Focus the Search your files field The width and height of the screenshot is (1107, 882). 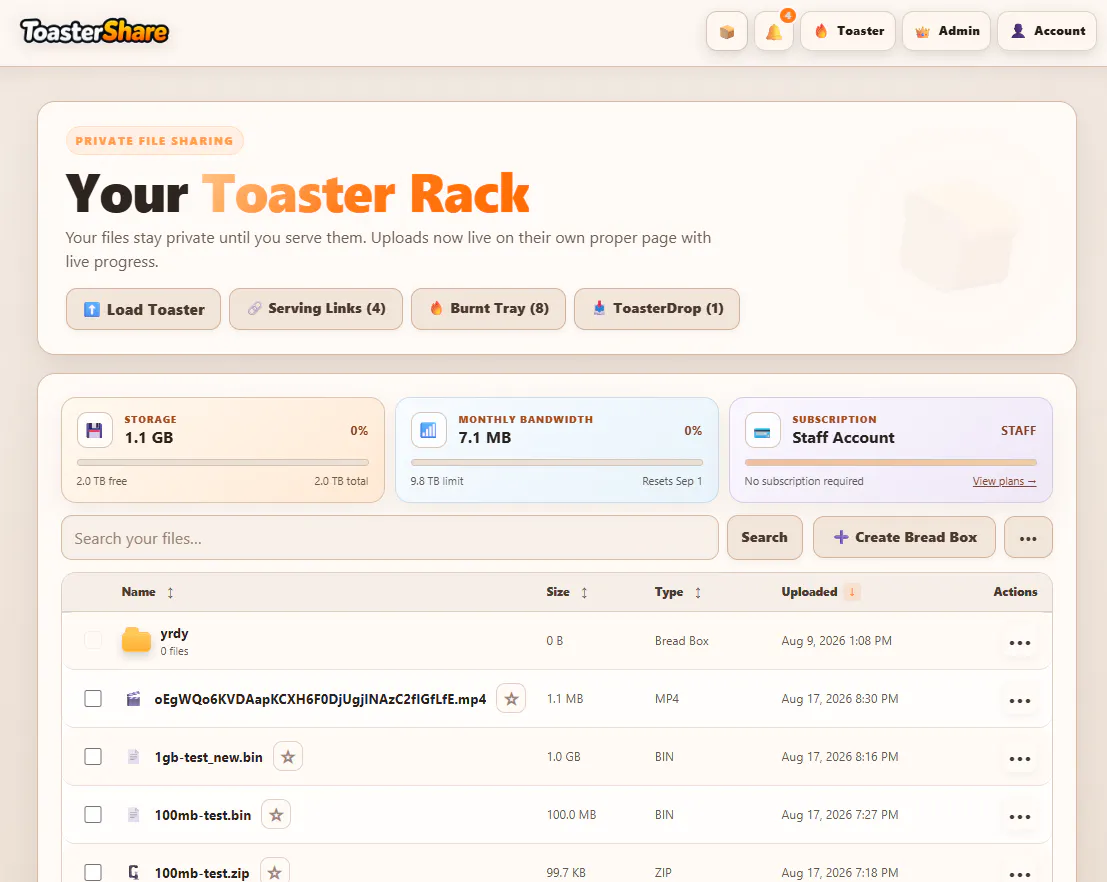(x=390, y=538)
